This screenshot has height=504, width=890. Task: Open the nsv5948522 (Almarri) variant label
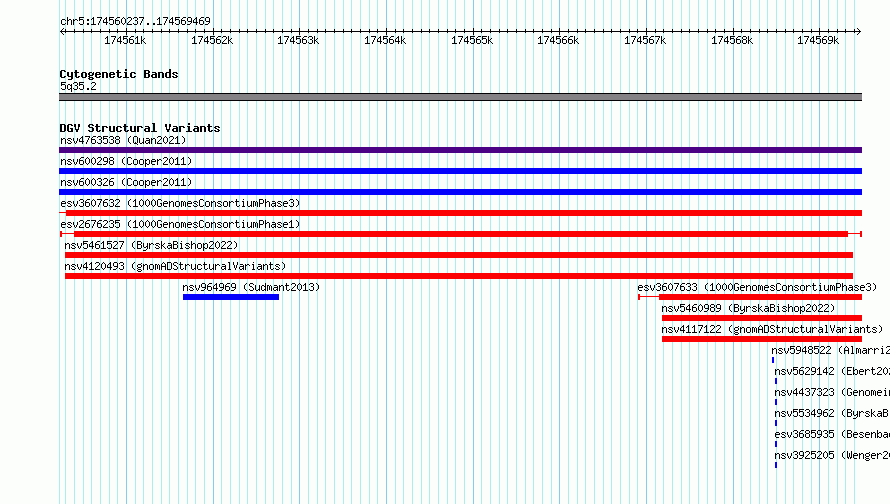pyautogui.click(x=830, y=350)
